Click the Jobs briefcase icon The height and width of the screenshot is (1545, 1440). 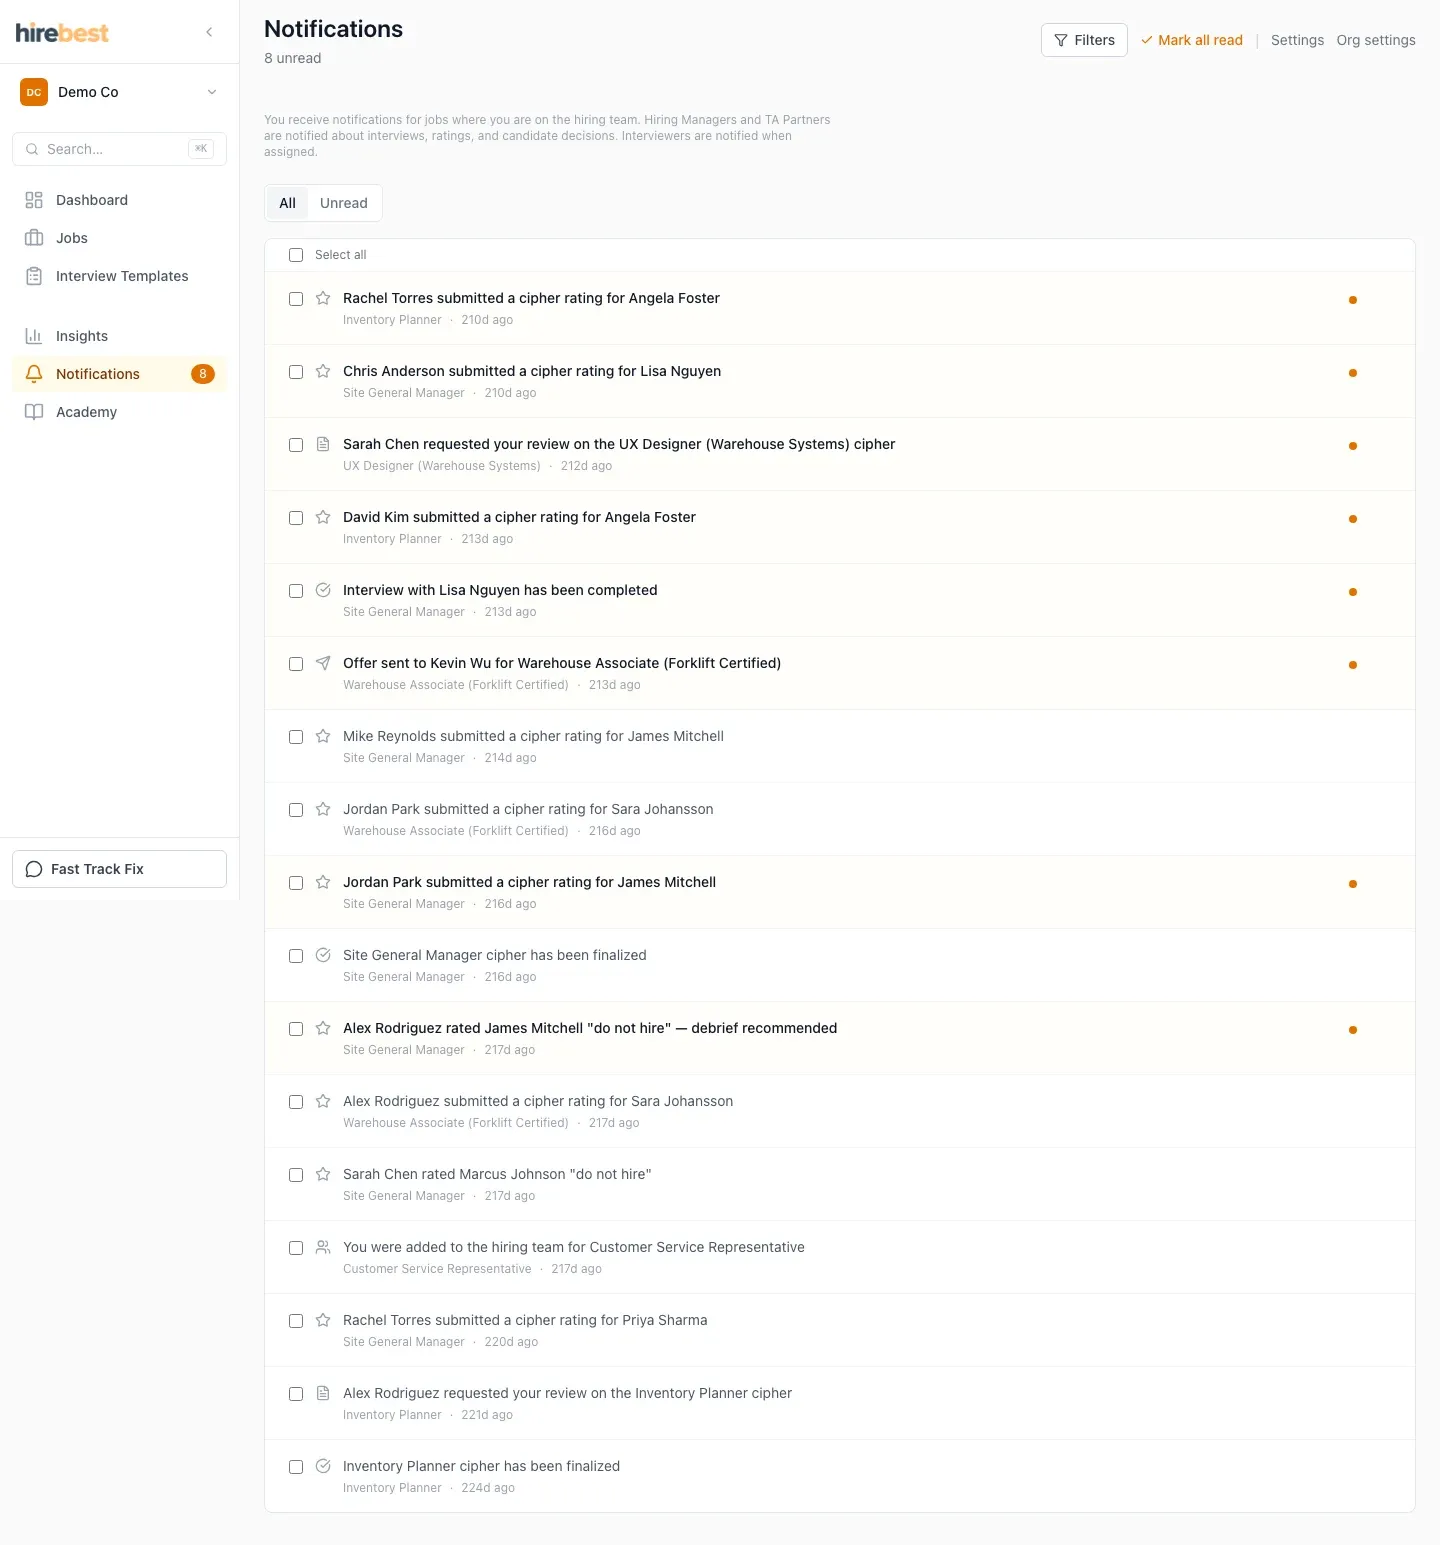(x=34, y=238)
